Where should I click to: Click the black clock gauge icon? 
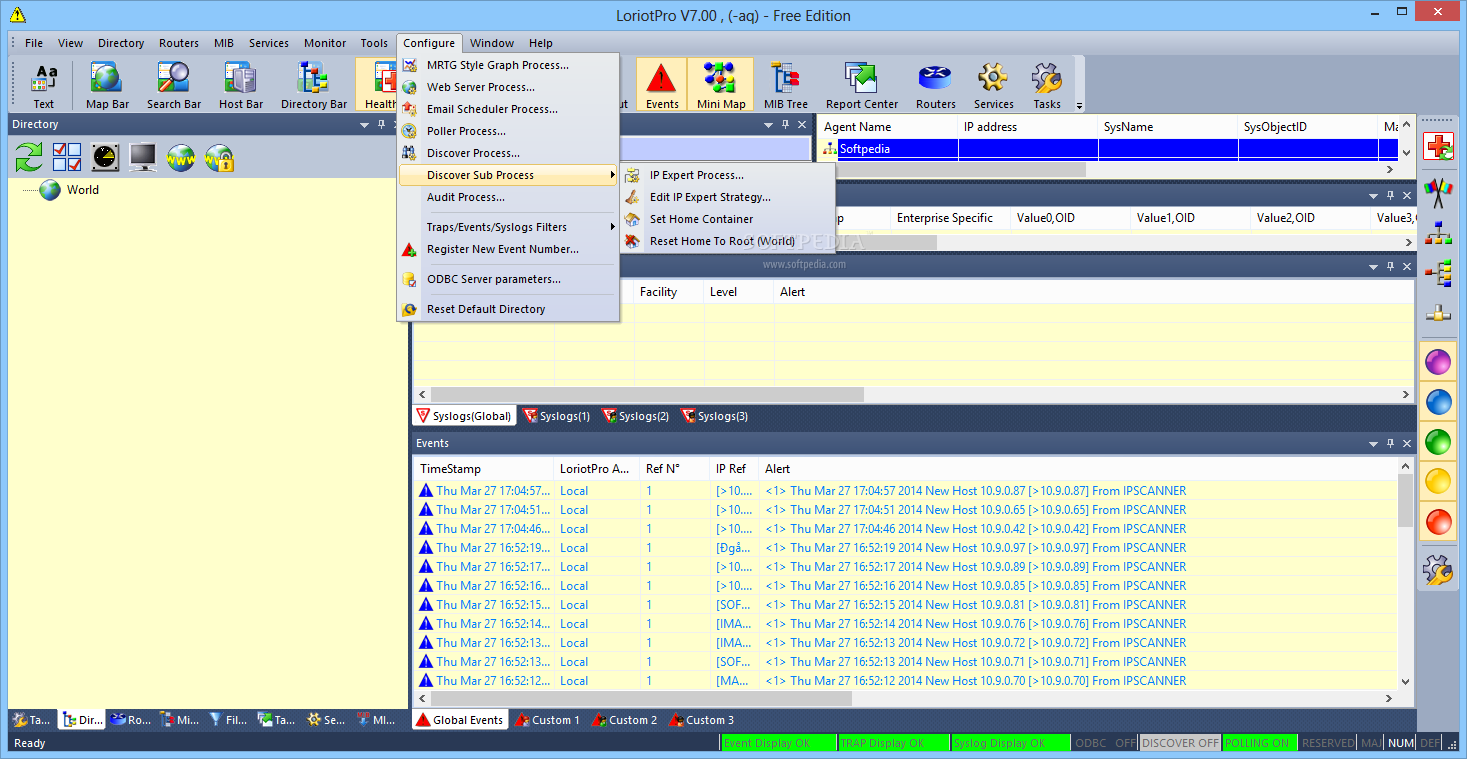pos(105,157)
